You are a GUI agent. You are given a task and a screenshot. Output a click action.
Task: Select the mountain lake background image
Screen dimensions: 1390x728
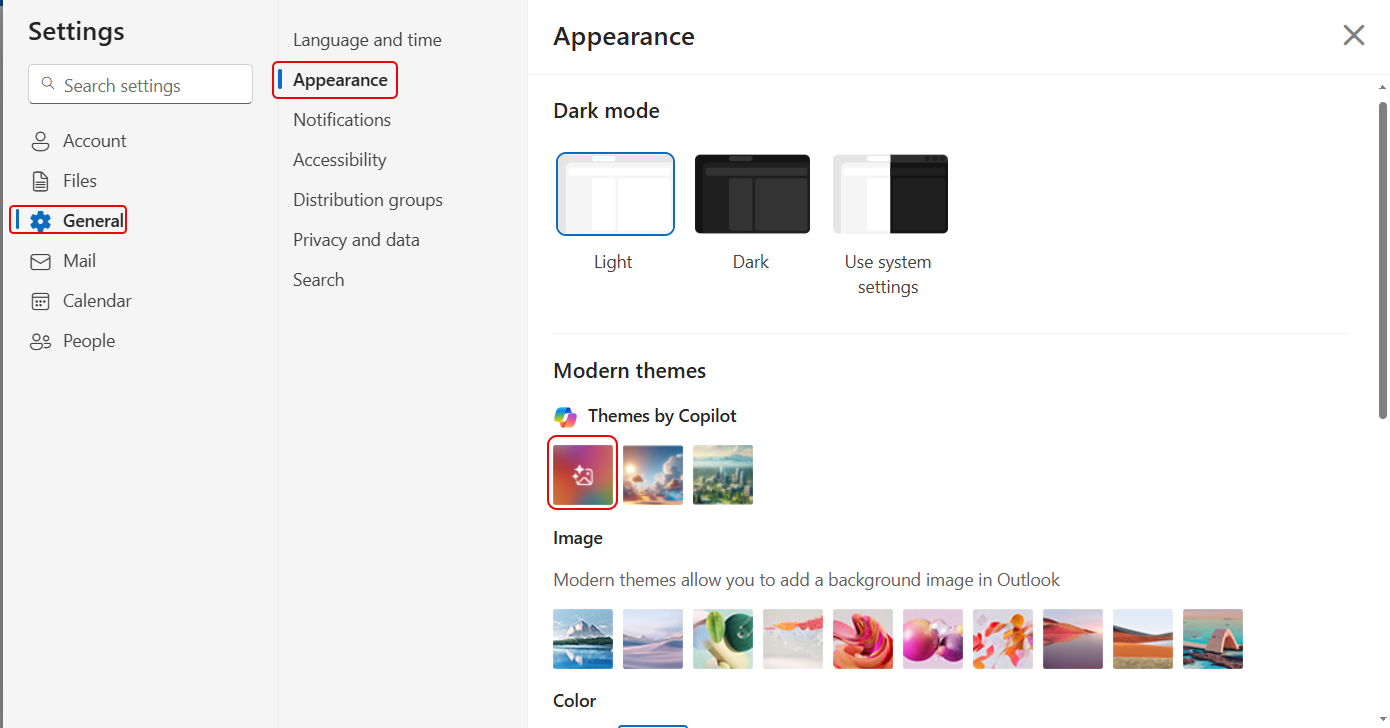[x=583, y=639]
